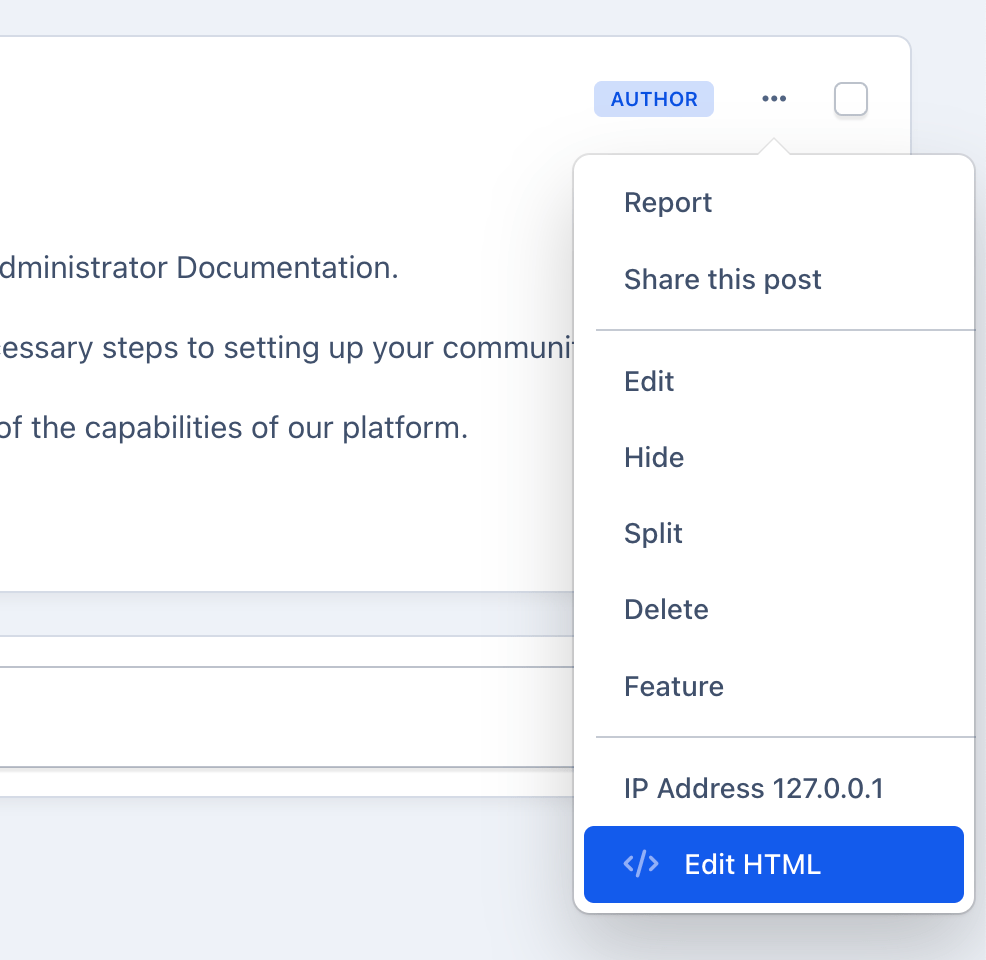Viewport: 986px width, 960px height.
Task: Tick the post selection checkbox
Action: [850, 99]
